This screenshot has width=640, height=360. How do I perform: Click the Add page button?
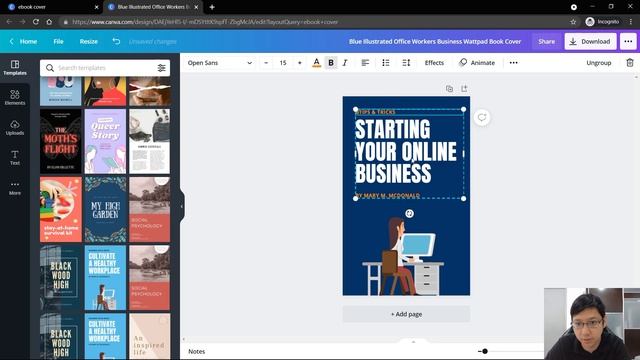(406, 314)
